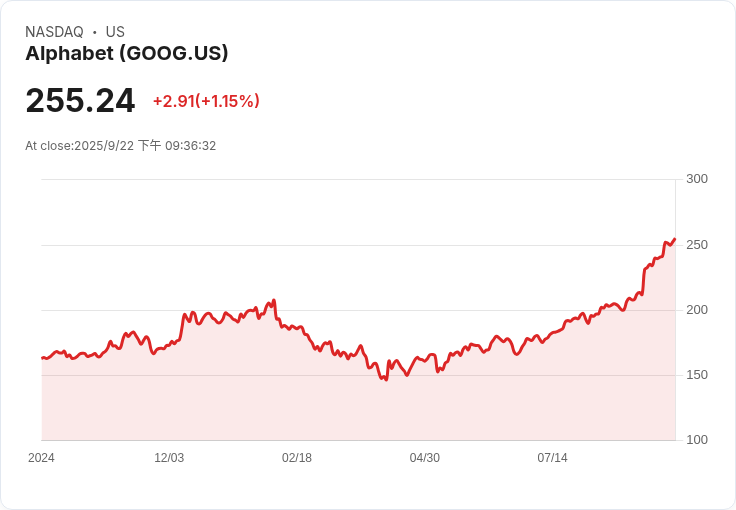This screenshot has height=510, width=736.
Task: Click the 255.24 current price
Action: [80, 101]
